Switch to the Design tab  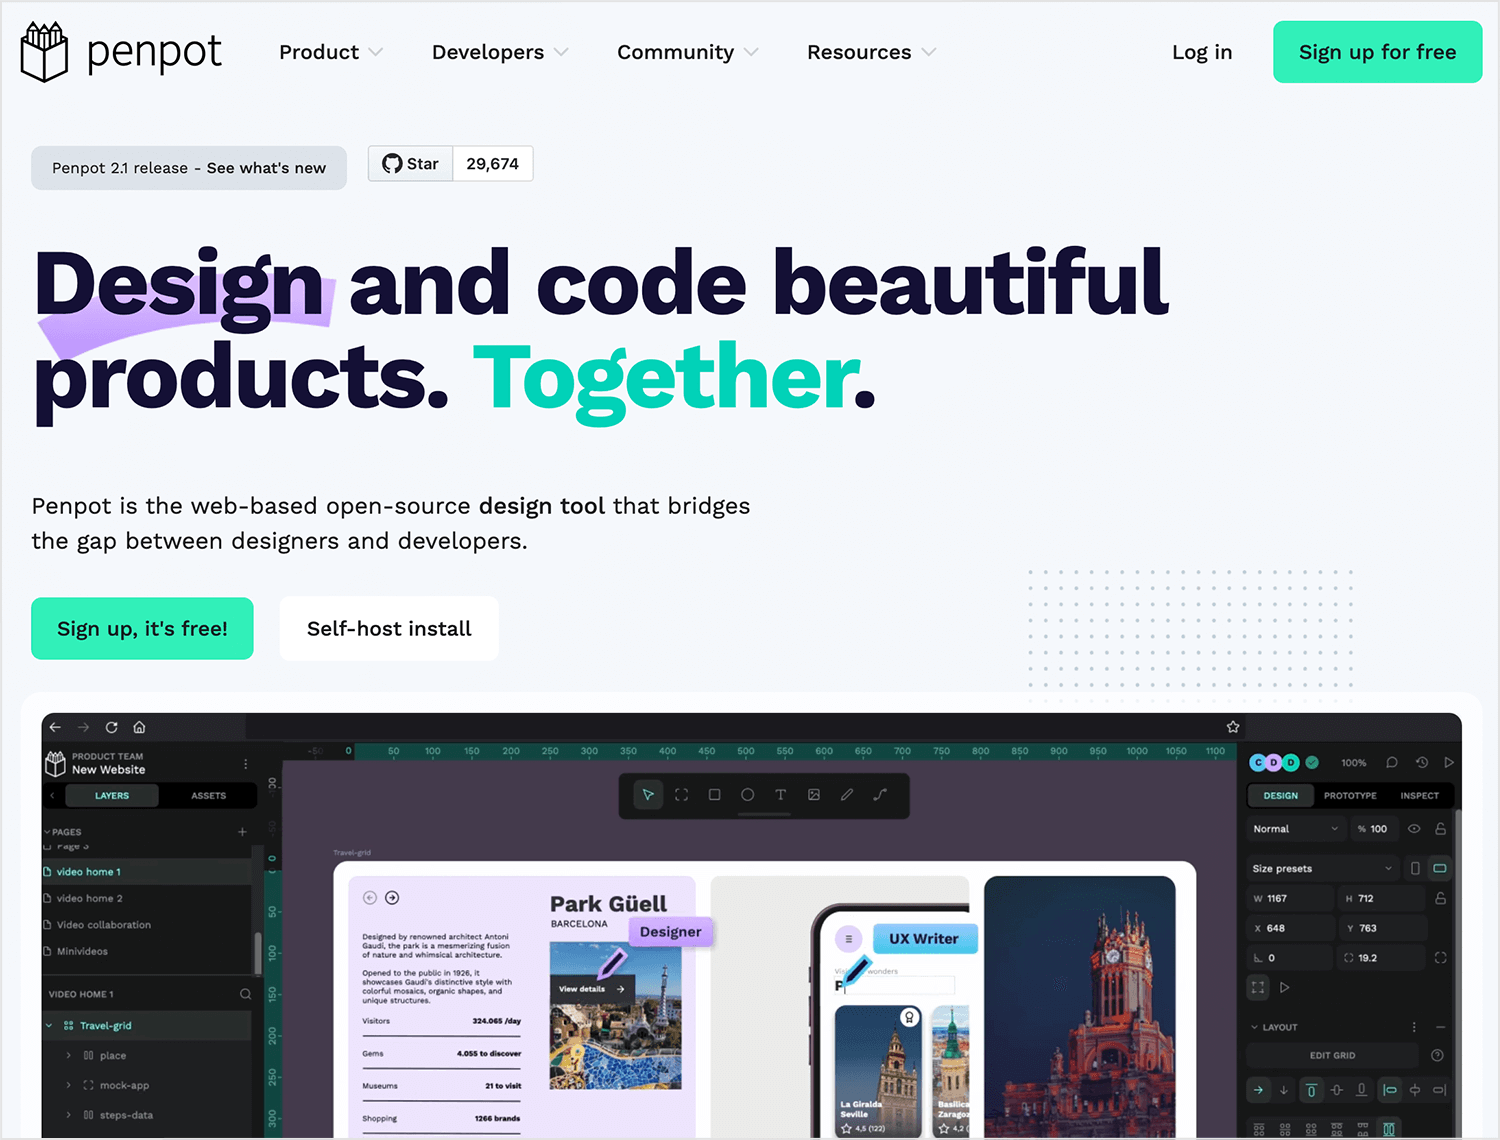tap(1280, 796)
